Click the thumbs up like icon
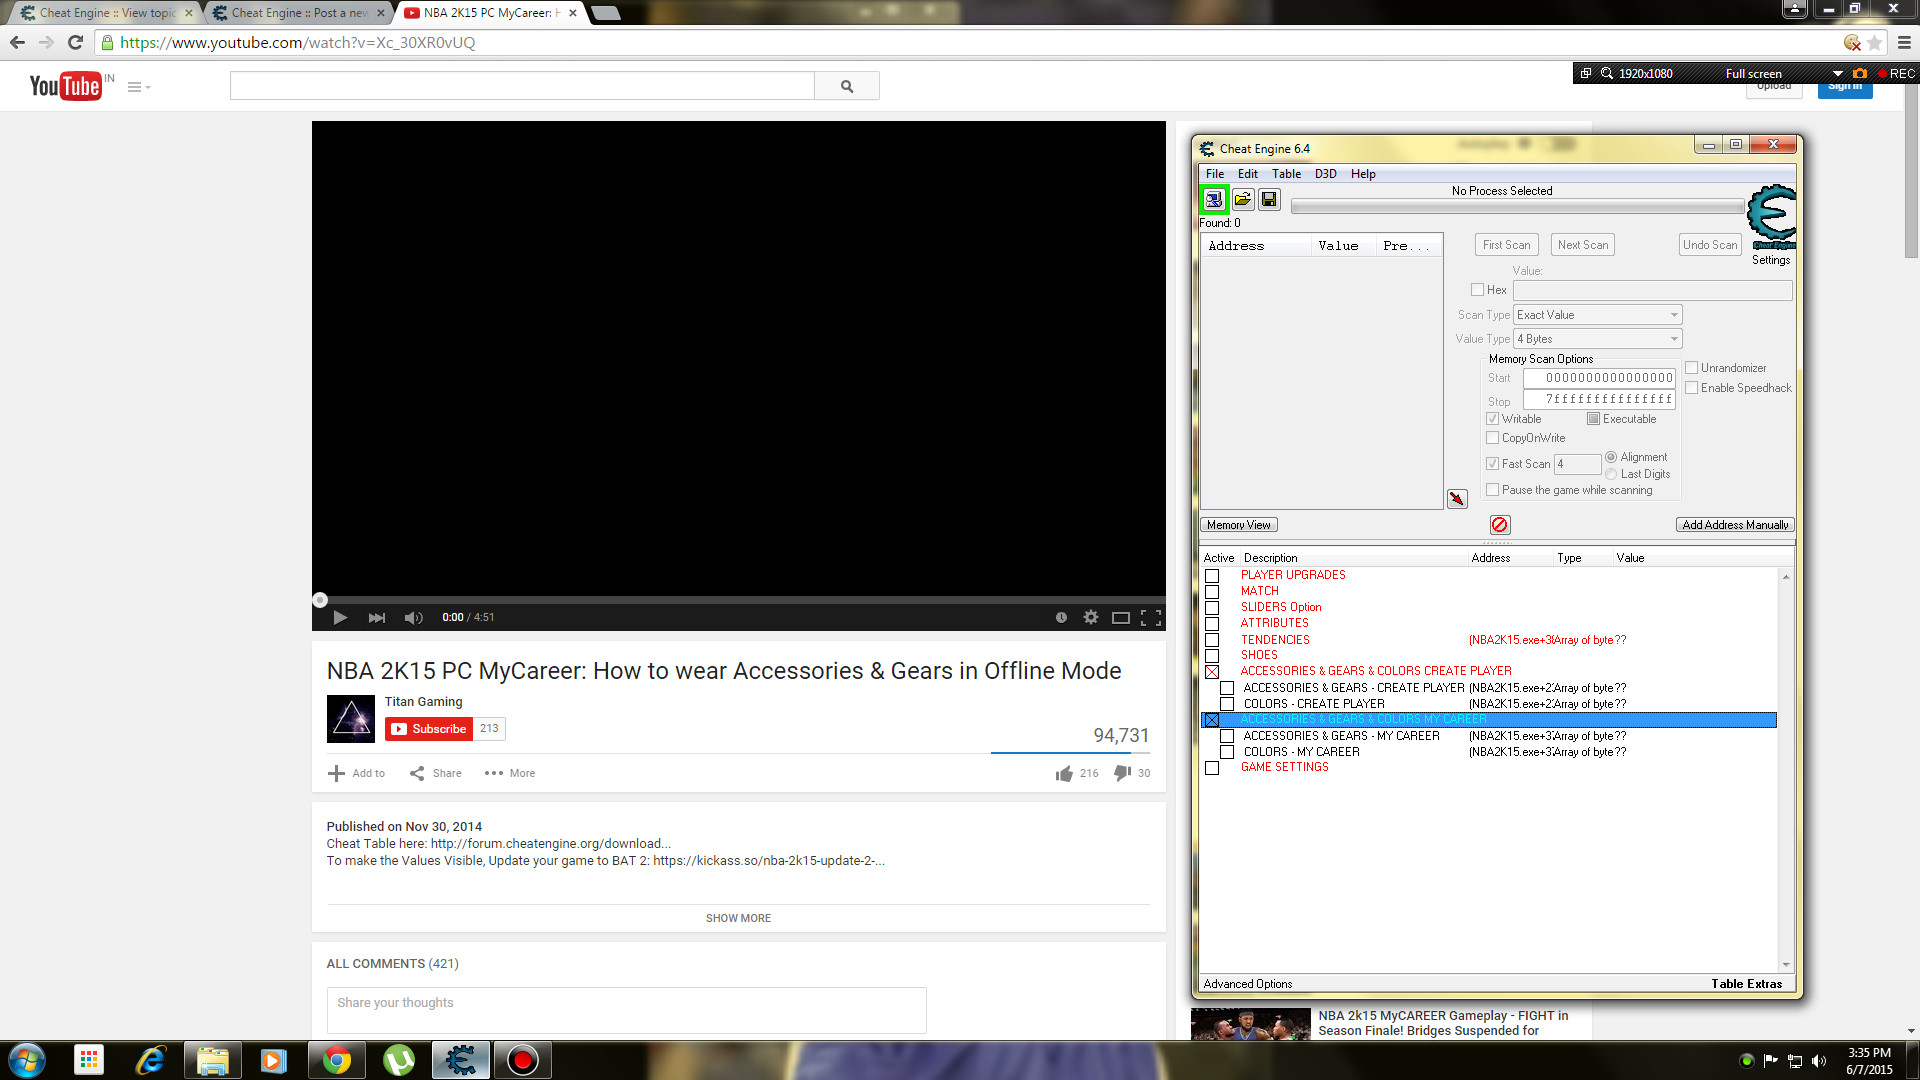This screenshot has height=1080, width=1920. (1064, 773)
